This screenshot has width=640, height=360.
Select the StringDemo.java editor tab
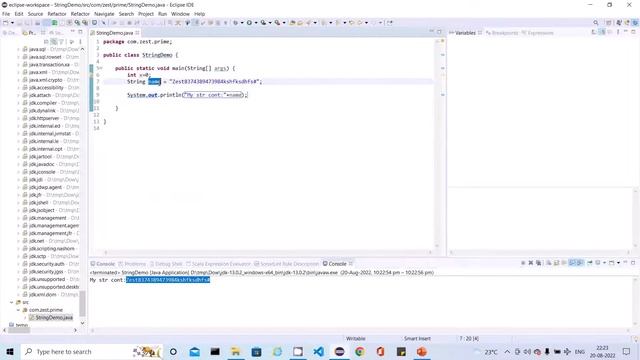tap(114, 33)
